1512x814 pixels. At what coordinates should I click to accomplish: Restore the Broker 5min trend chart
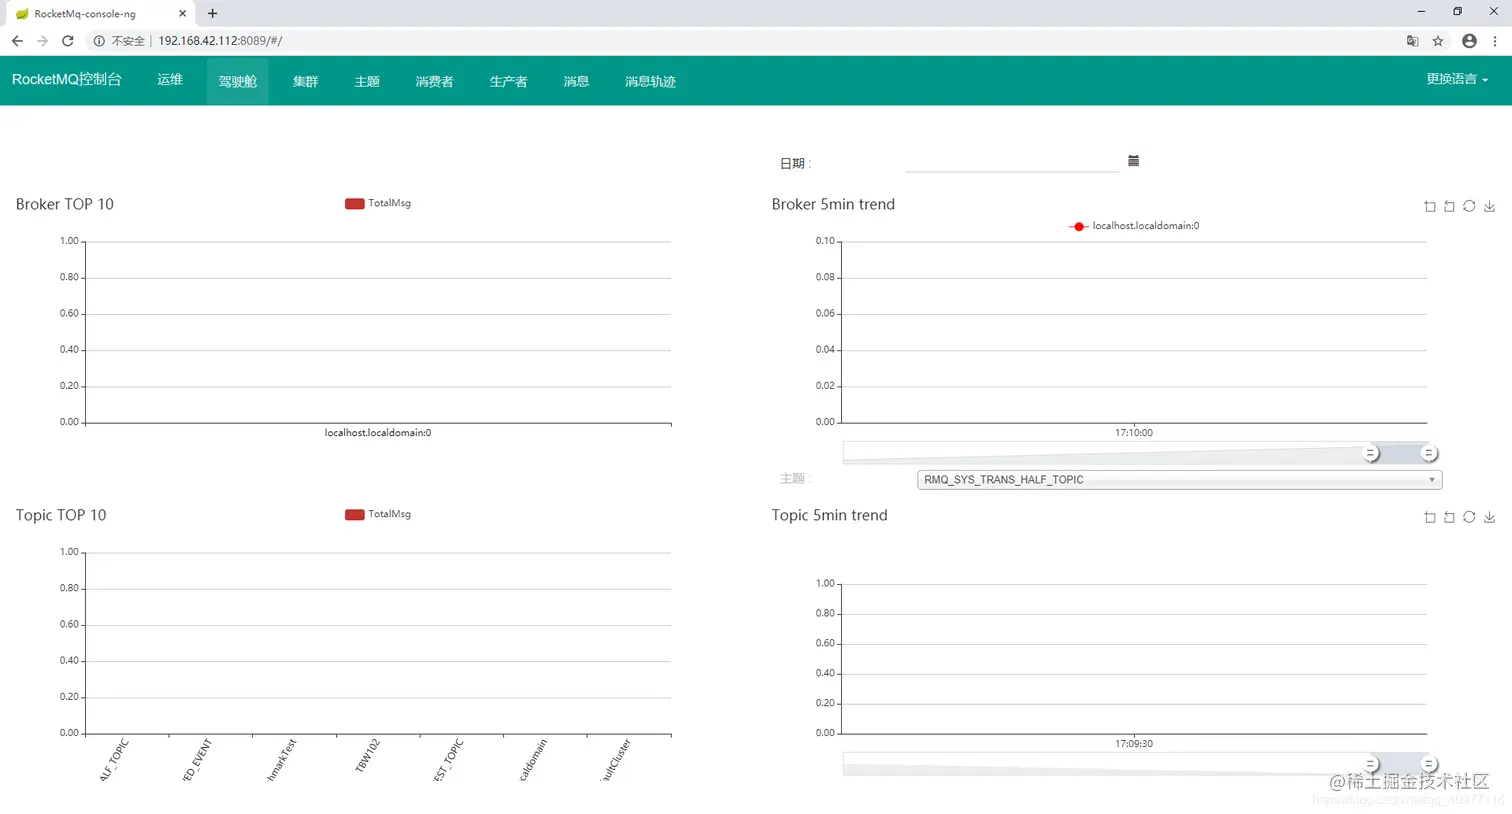tap(1469, 206)
